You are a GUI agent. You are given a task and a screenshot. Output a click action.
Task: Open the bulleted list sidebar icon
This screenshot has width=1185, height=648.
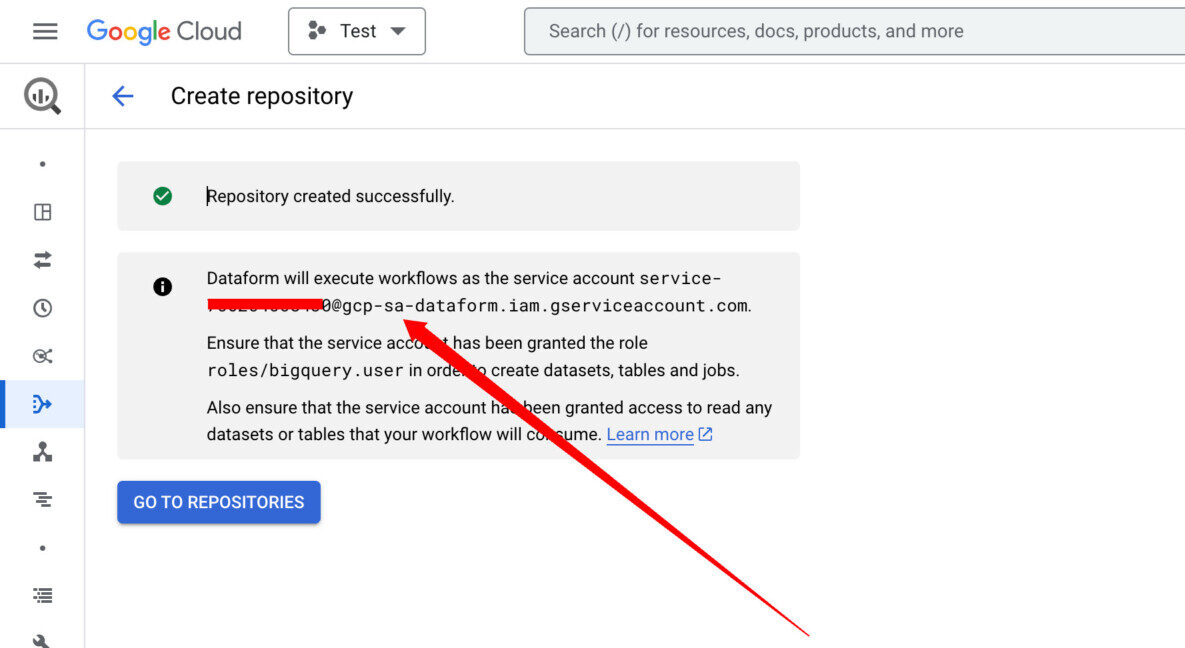pos(42,595)
